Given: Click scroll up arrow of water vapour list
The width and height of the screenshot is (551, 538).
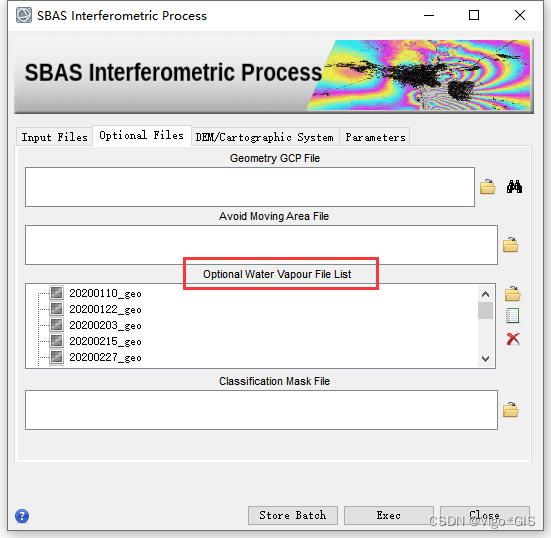Looking at the screenshot, I should [x=486, y=294].
